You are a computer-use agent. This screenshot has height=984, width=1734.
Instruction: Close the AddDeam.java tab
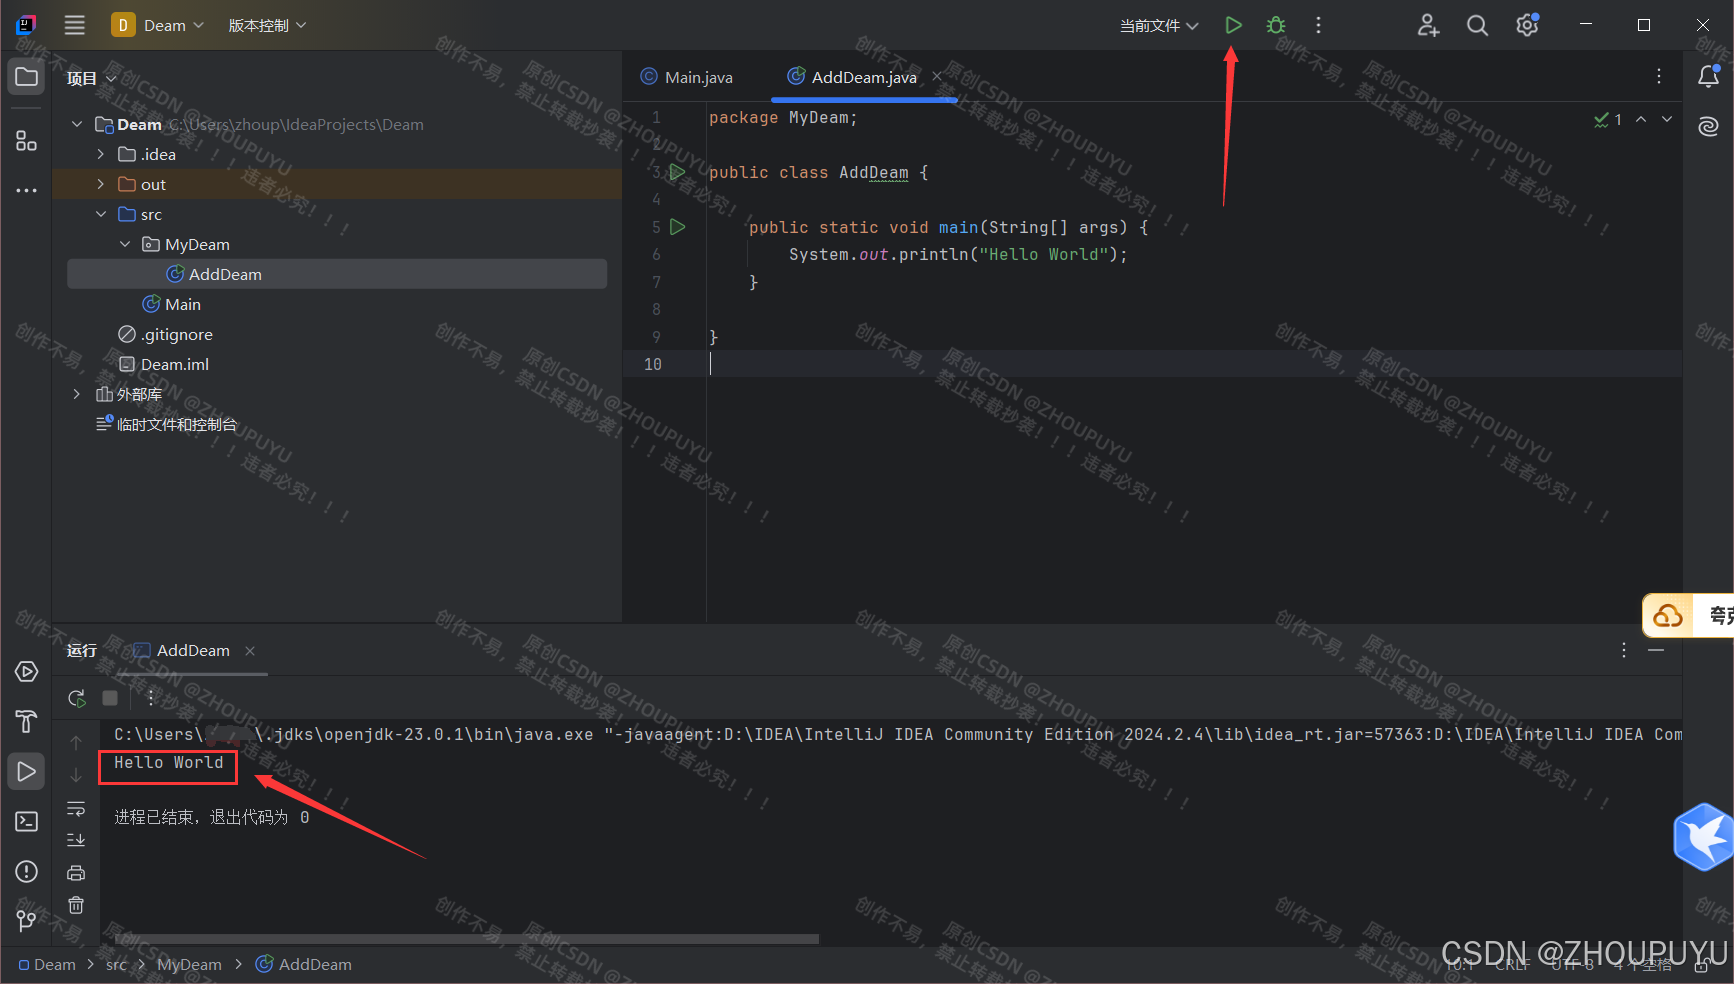pos(937,76)
